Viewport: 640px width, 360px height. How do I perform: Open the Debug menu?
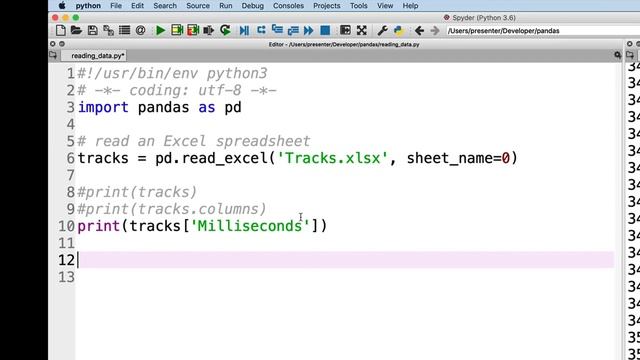pyautogui.click(x=253, y=6)
